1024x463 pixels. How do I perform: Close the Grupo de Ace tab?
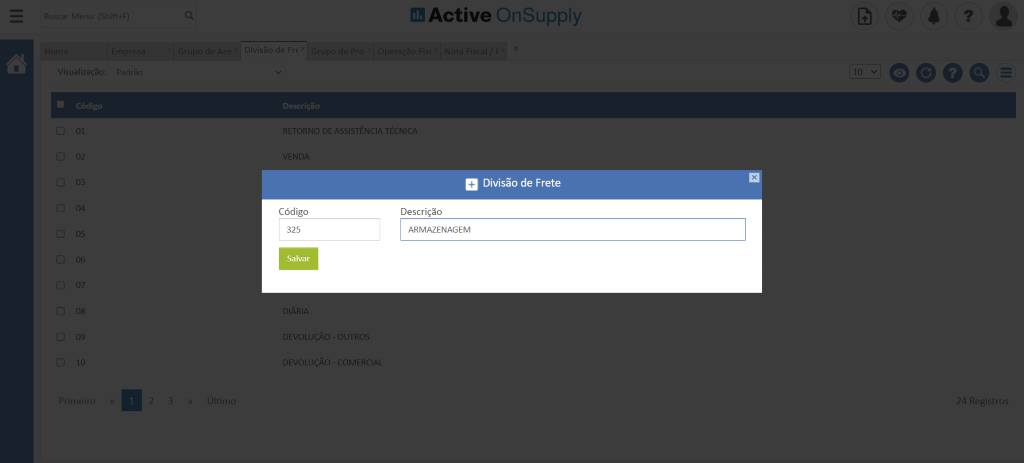(236, 50)
